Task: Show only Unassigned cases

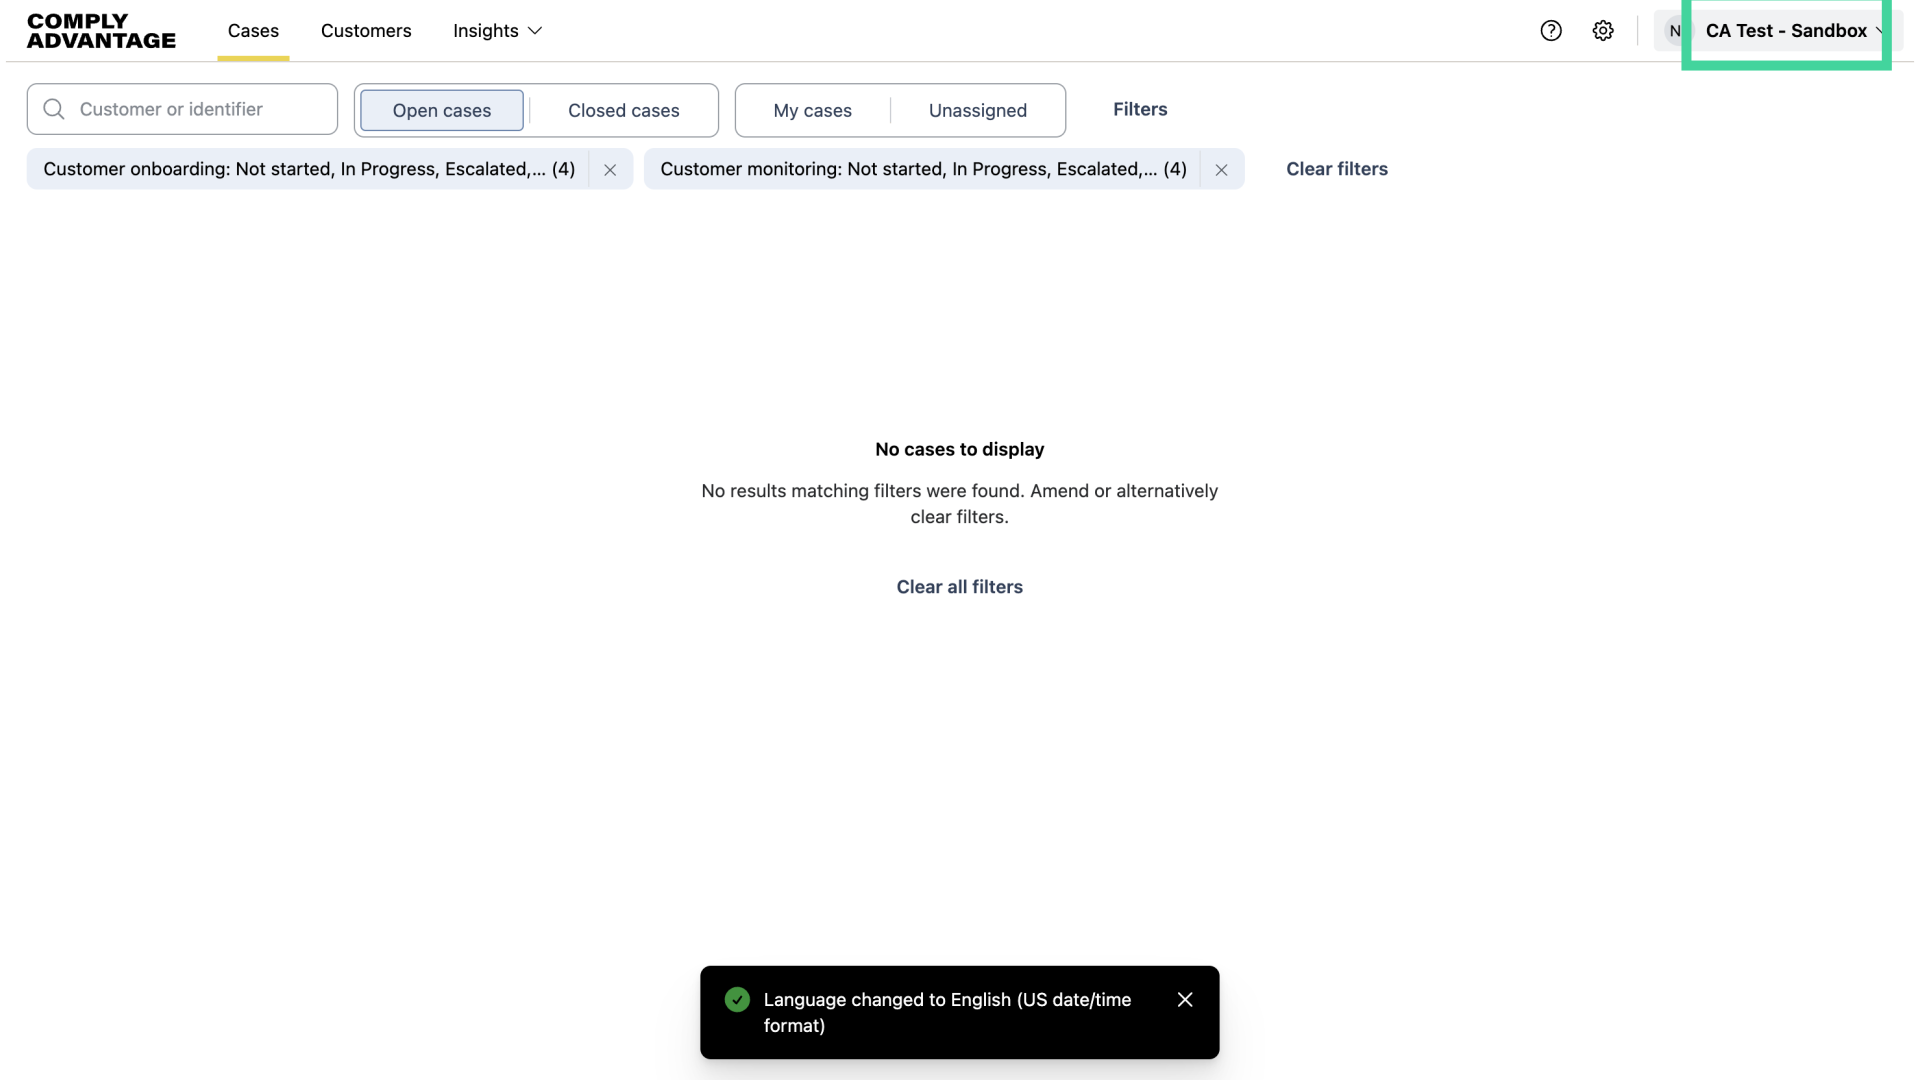Action: click(977, 110)
